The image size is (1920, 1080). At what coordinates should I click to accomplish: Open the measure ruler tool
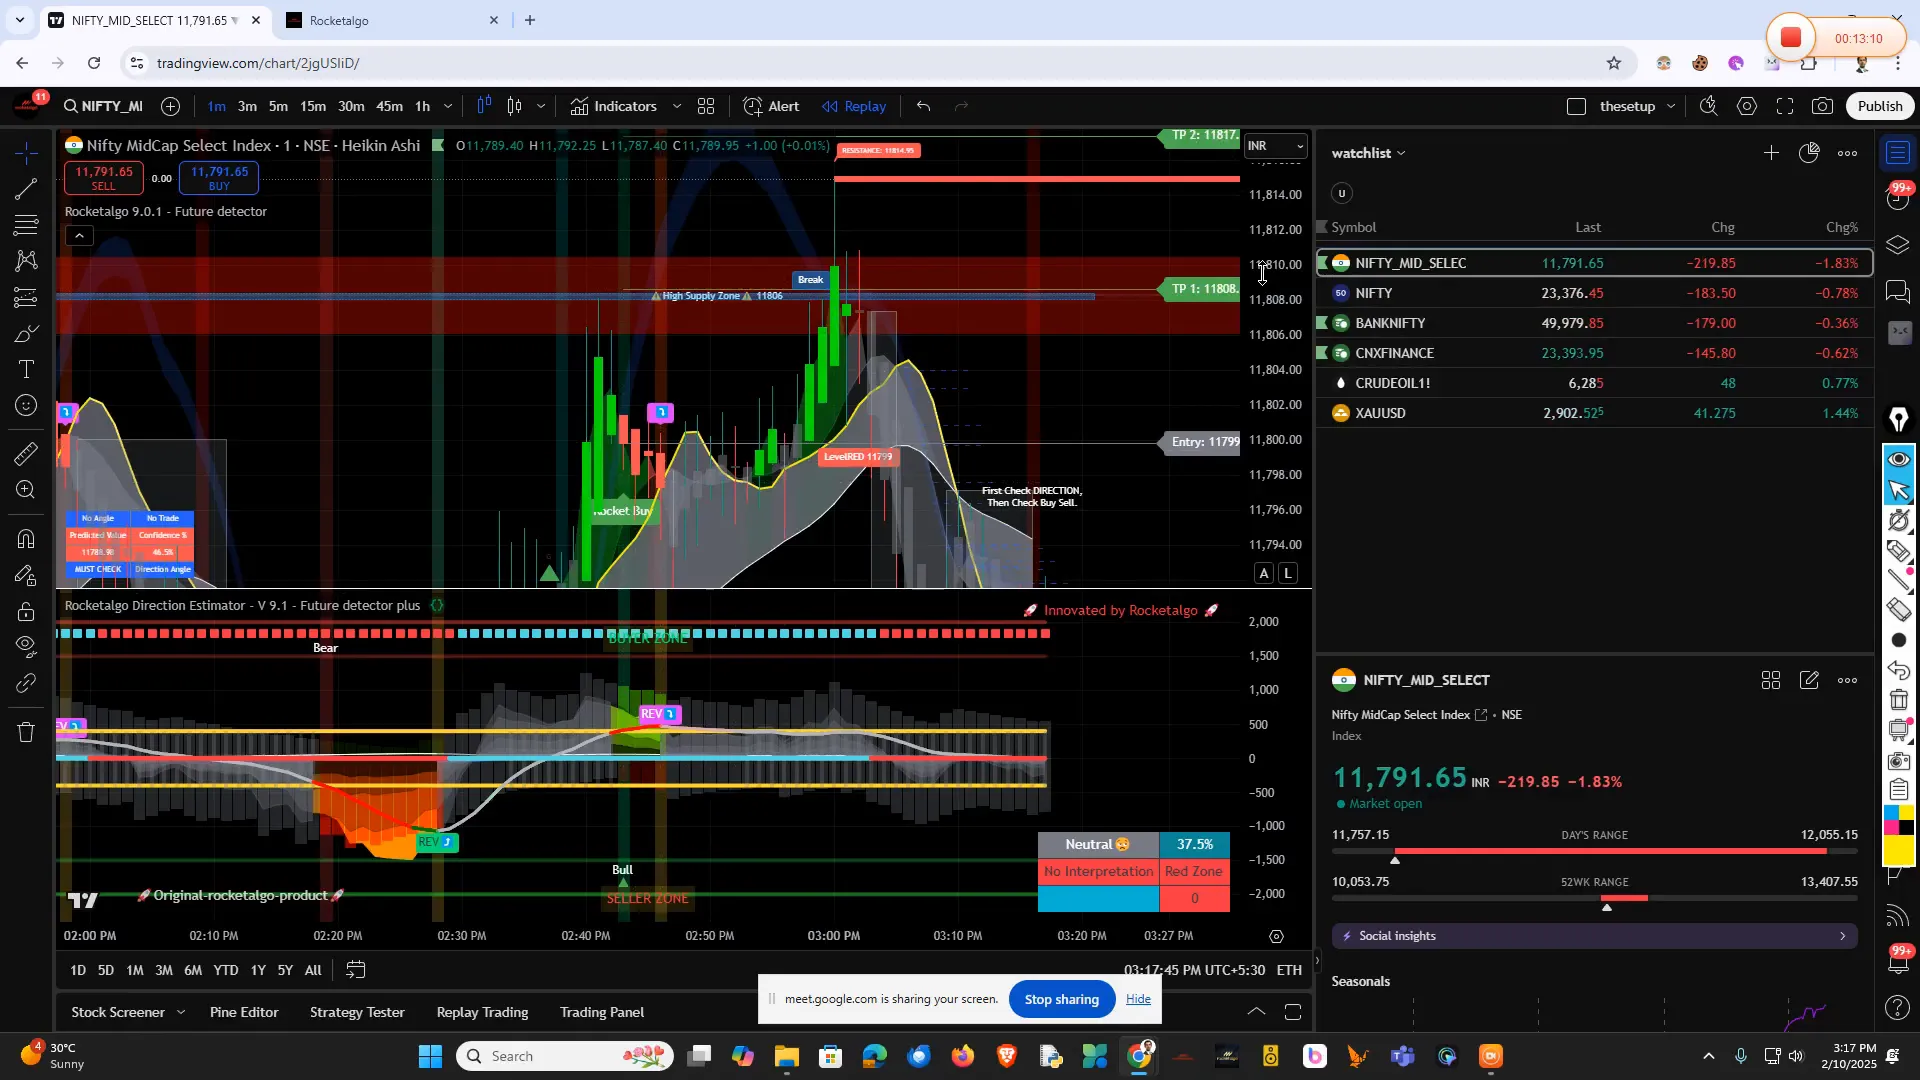27,454
